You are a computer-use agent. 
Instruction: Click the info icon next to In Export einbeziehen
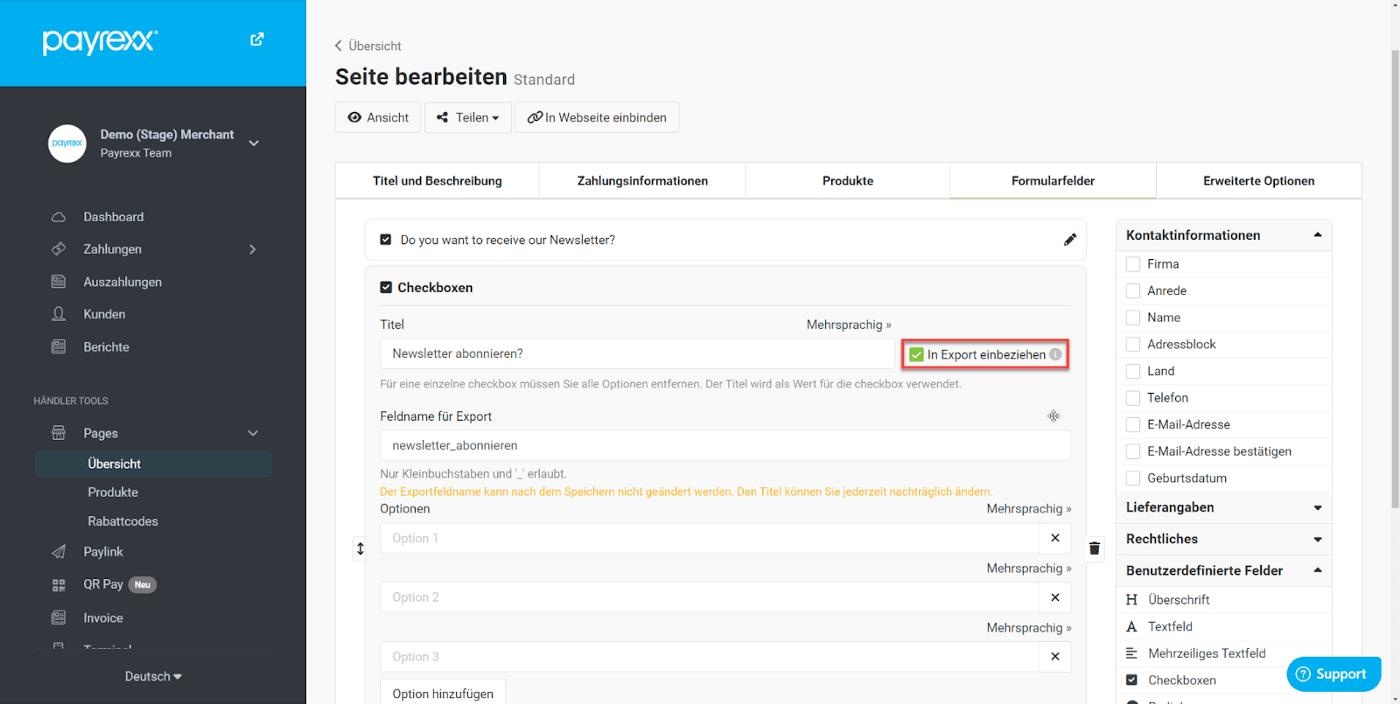[x=1055, y=355]
